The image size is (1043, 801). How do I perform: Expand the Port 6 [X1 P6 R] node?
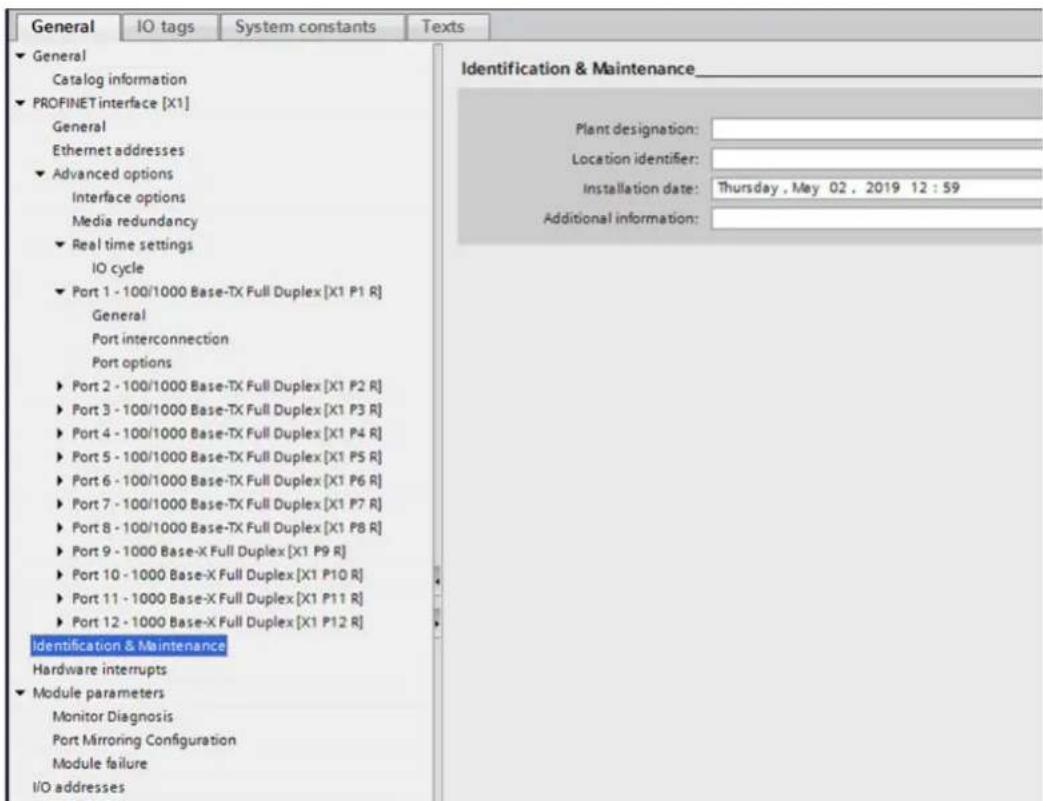[x=60, y=480]
